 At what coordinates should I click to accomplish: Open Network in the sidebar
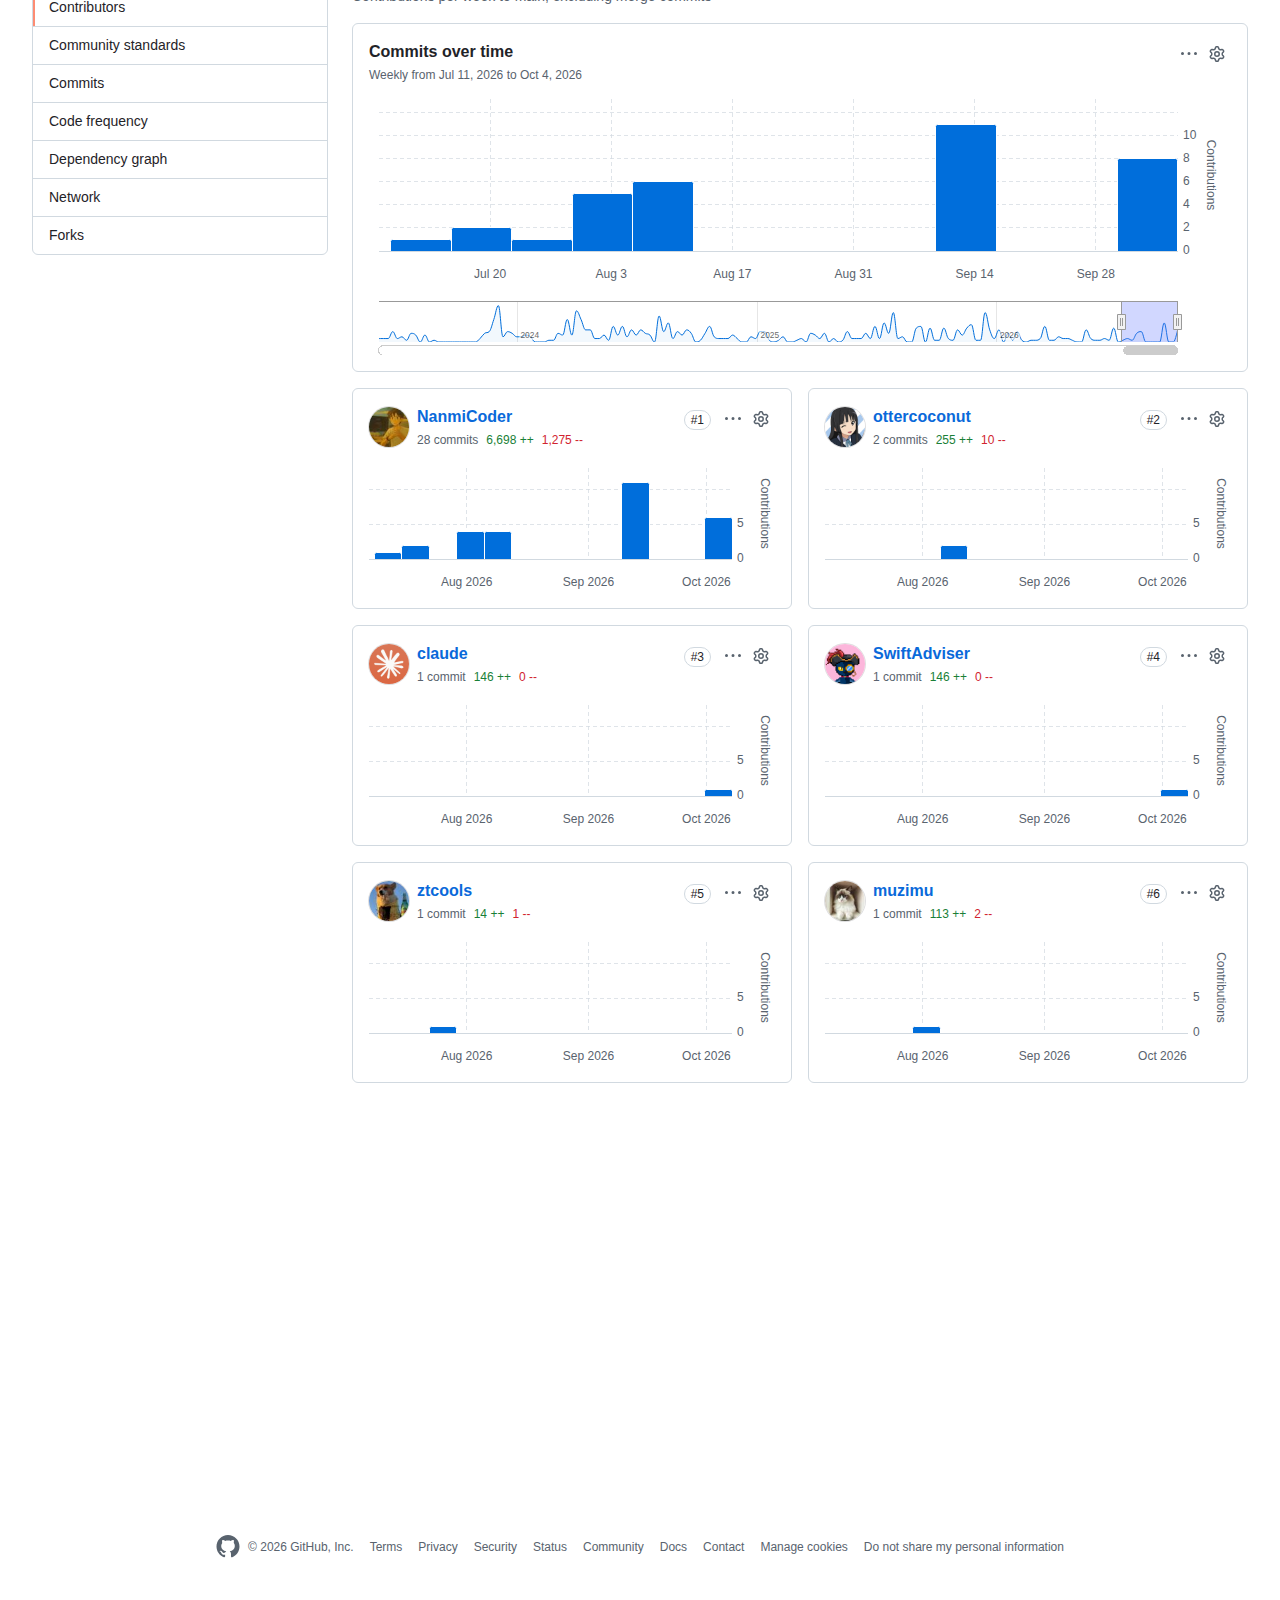(x=180, y=197)
